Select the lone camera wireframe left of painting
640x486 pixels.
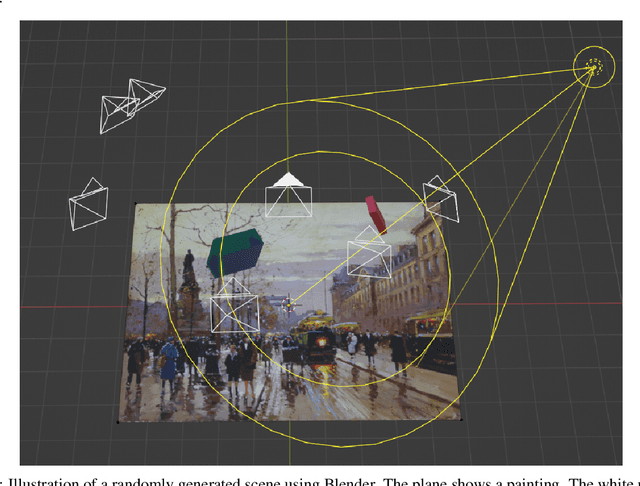[89, 204]
